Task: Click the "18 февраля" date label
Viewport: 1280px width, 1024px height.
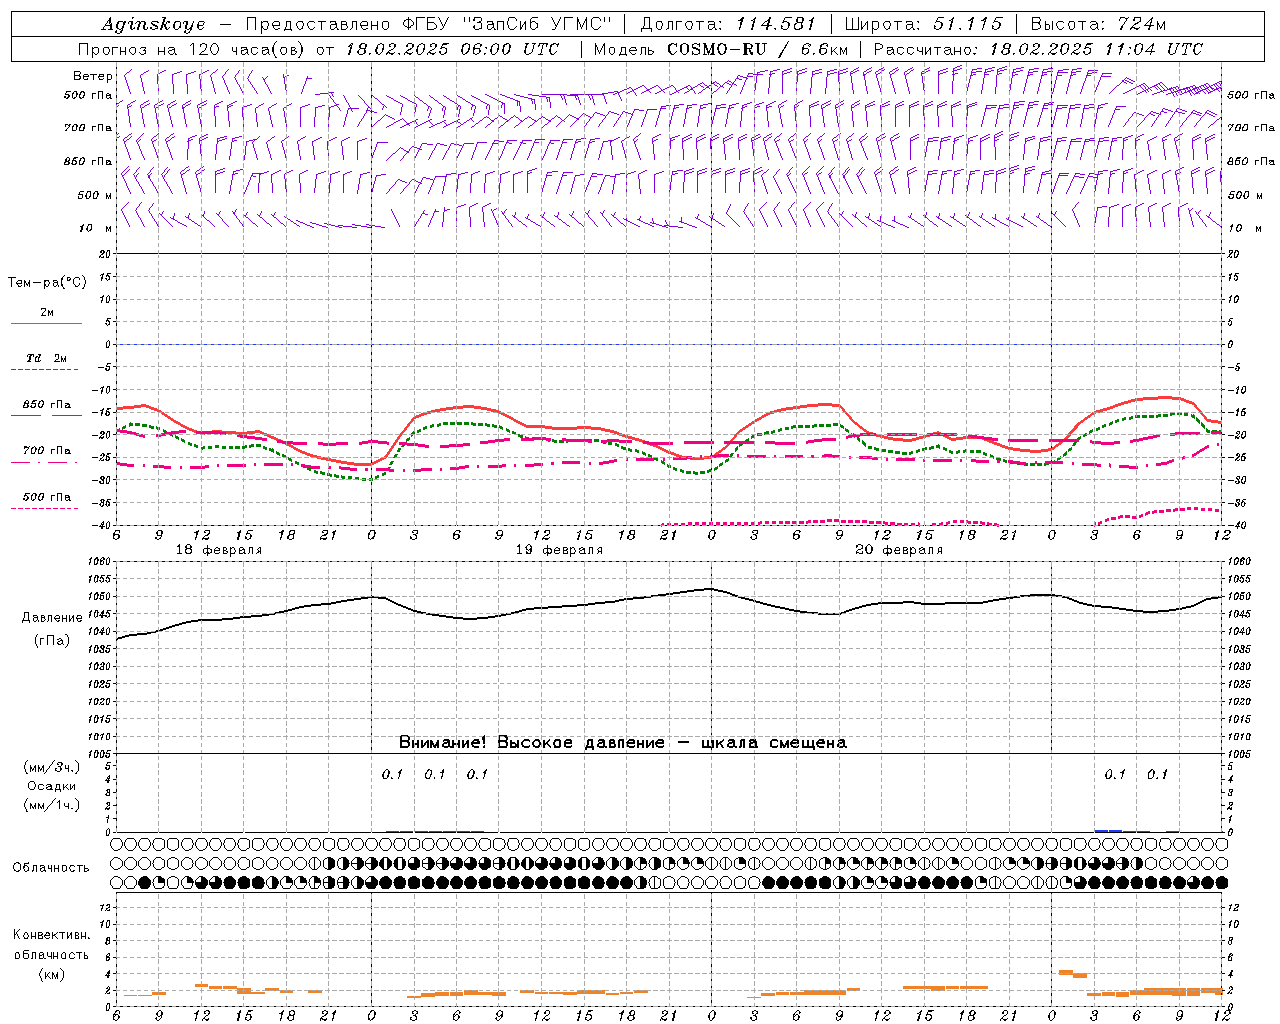Action: pyautogui.click(x=219, y=550)
